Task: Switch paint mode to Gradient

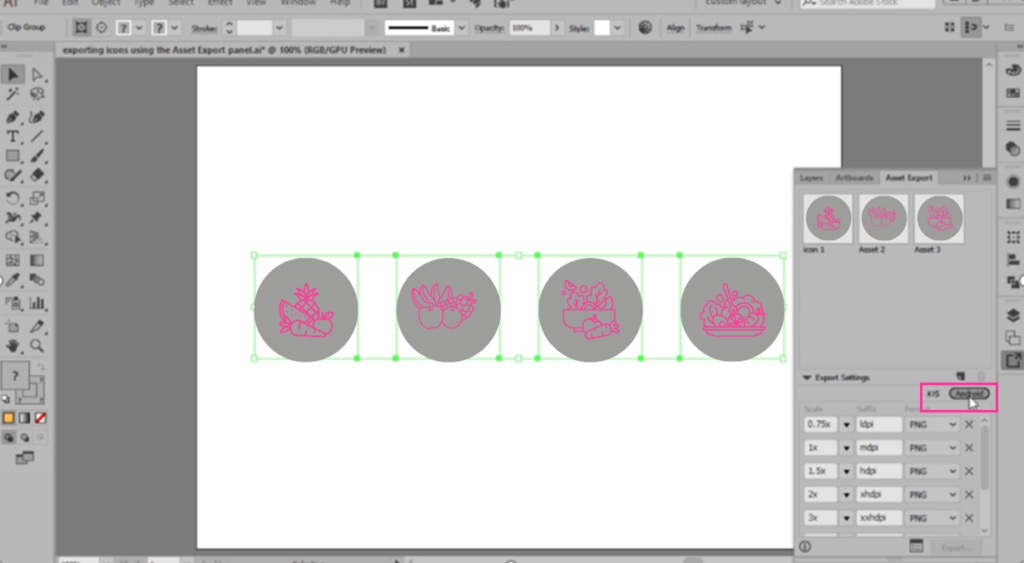Action: 24,418
